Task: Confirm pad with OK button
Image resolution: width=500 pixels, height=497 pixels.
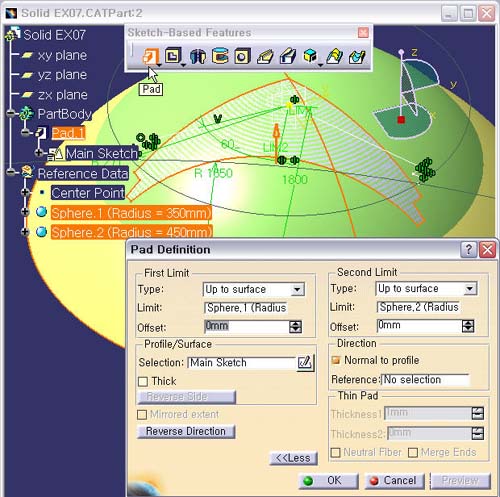Action: pyautogui.click(x=328, y=481)
